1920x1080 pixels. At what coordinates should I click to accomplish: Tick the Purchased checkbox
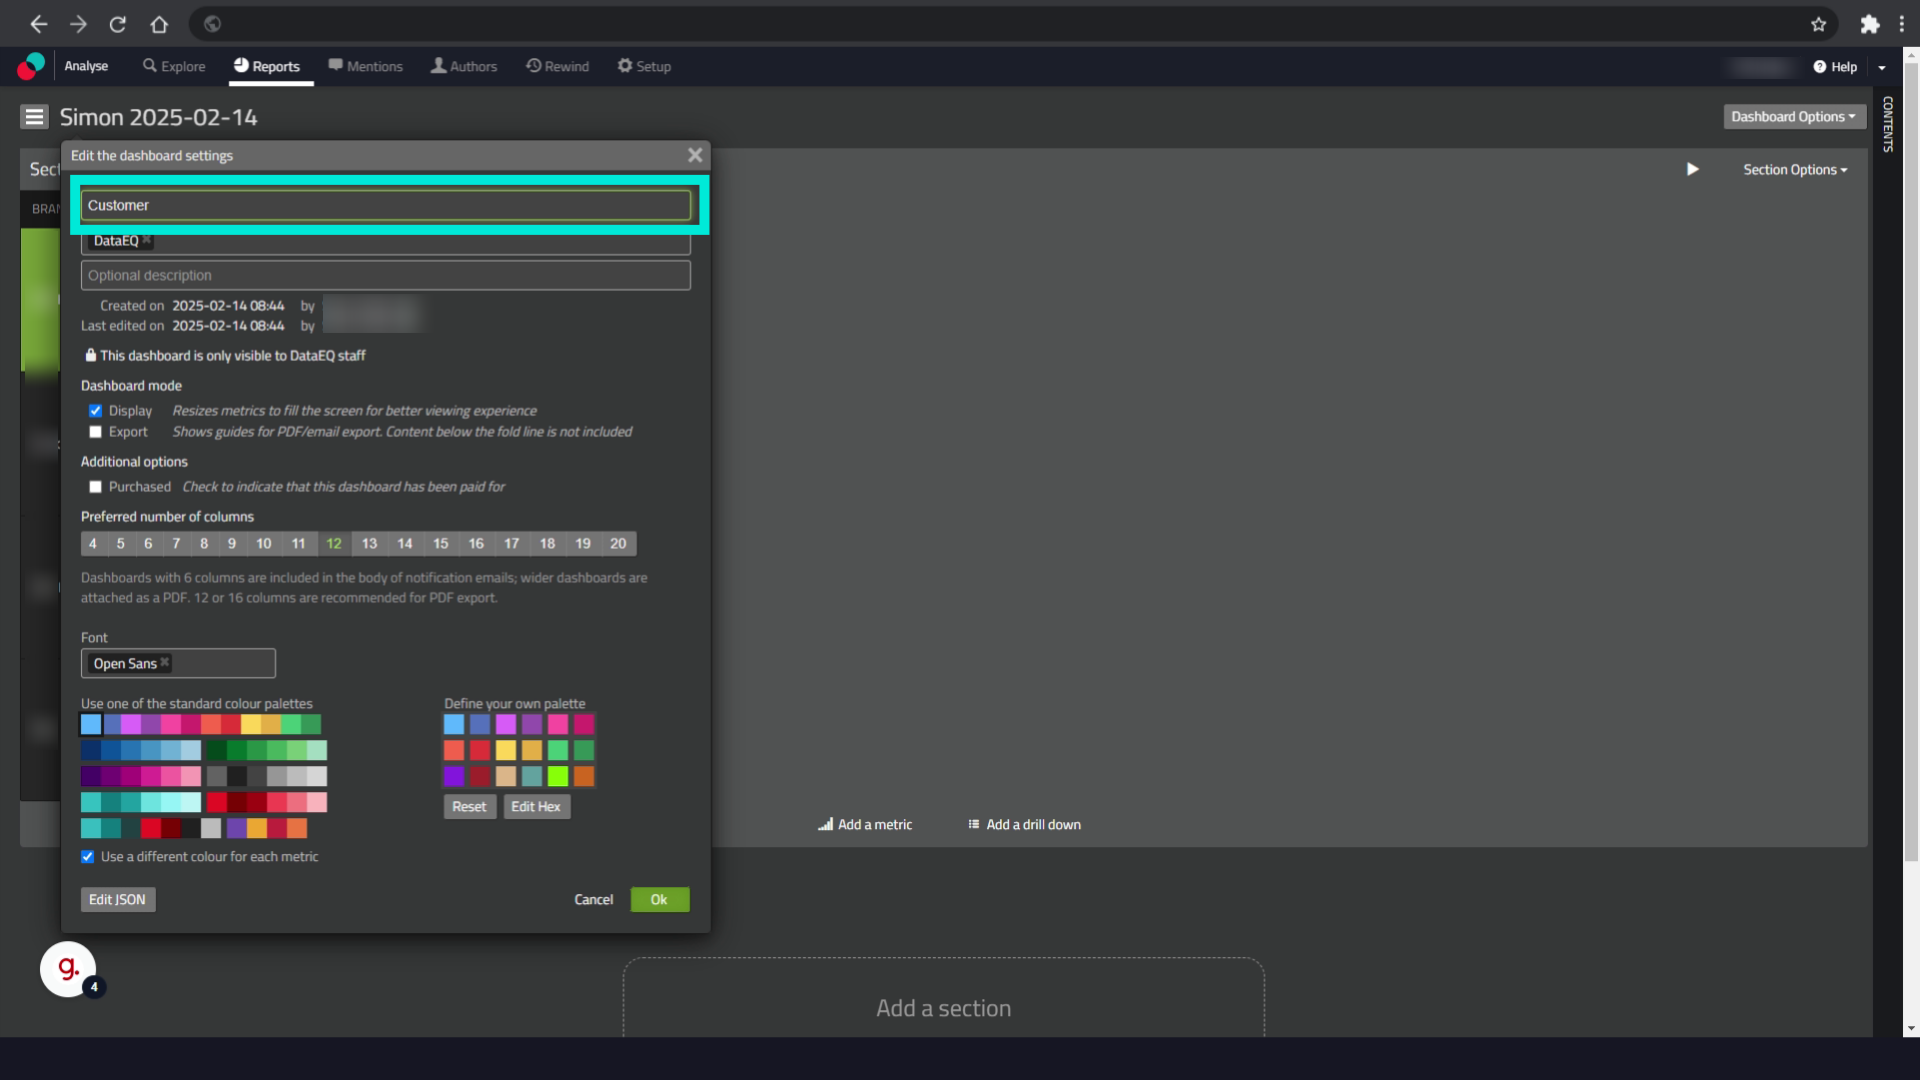pos(95,487)
